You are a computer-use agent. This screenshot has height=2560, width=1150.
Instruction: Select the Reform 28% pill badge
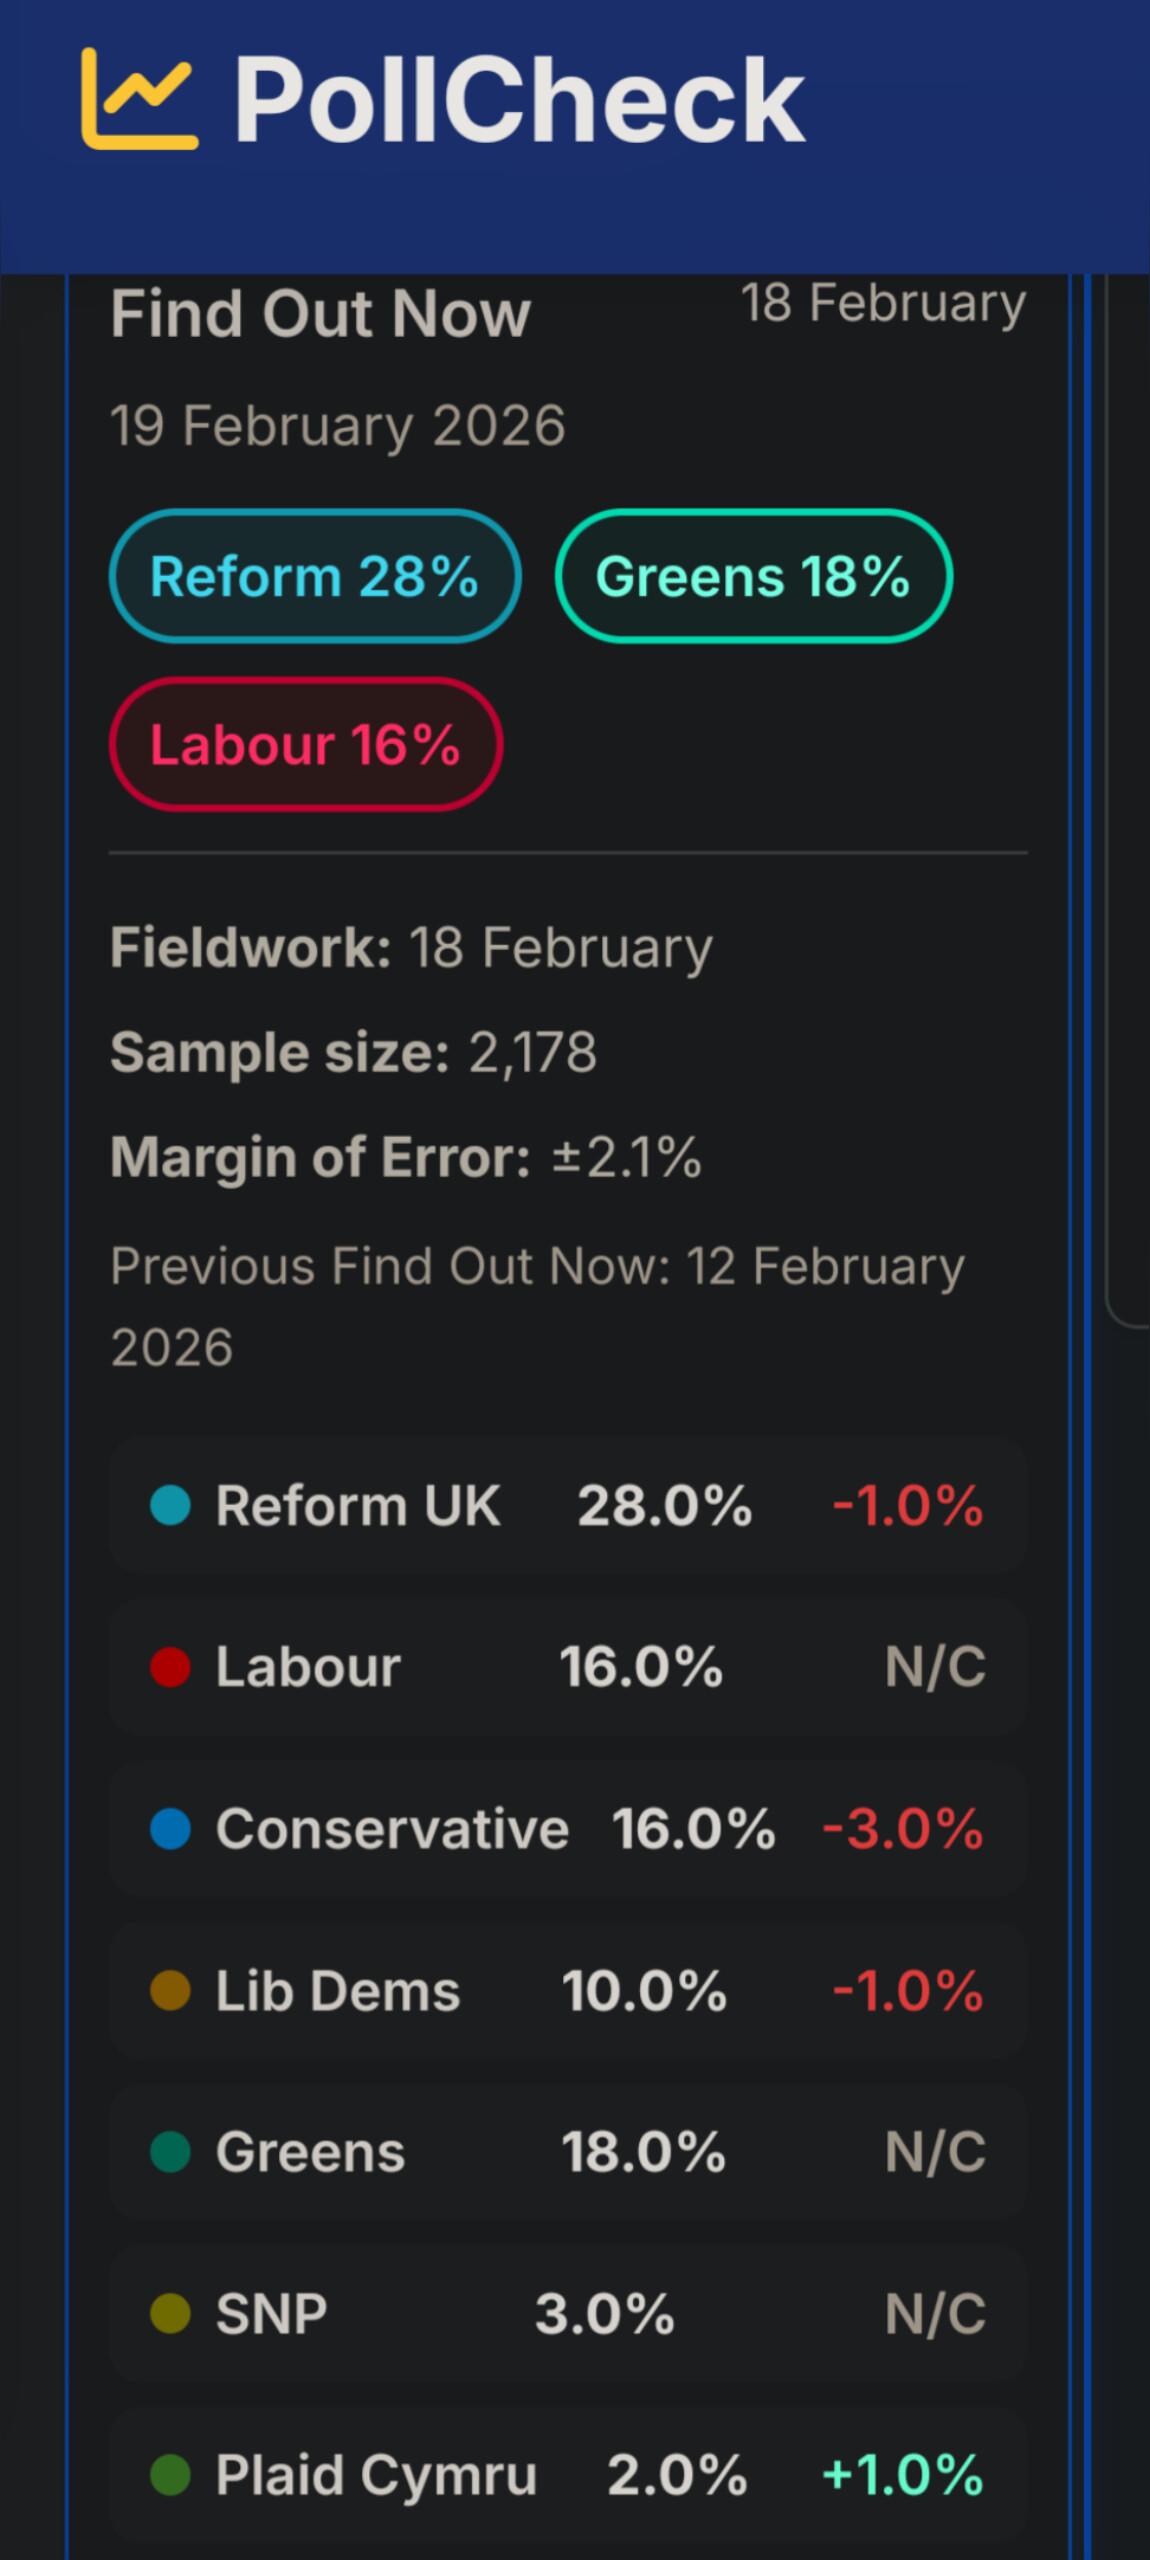coord(315,576)
